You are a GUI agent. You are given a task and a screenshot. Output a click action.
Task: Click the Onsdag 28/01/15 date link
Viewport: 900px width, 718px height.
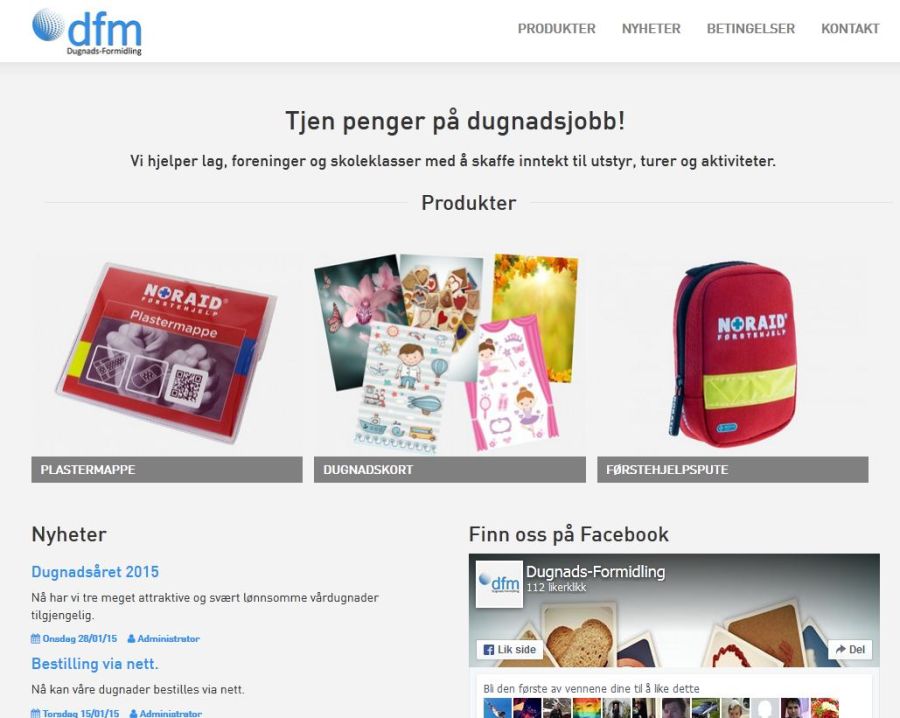pos(80,638)
